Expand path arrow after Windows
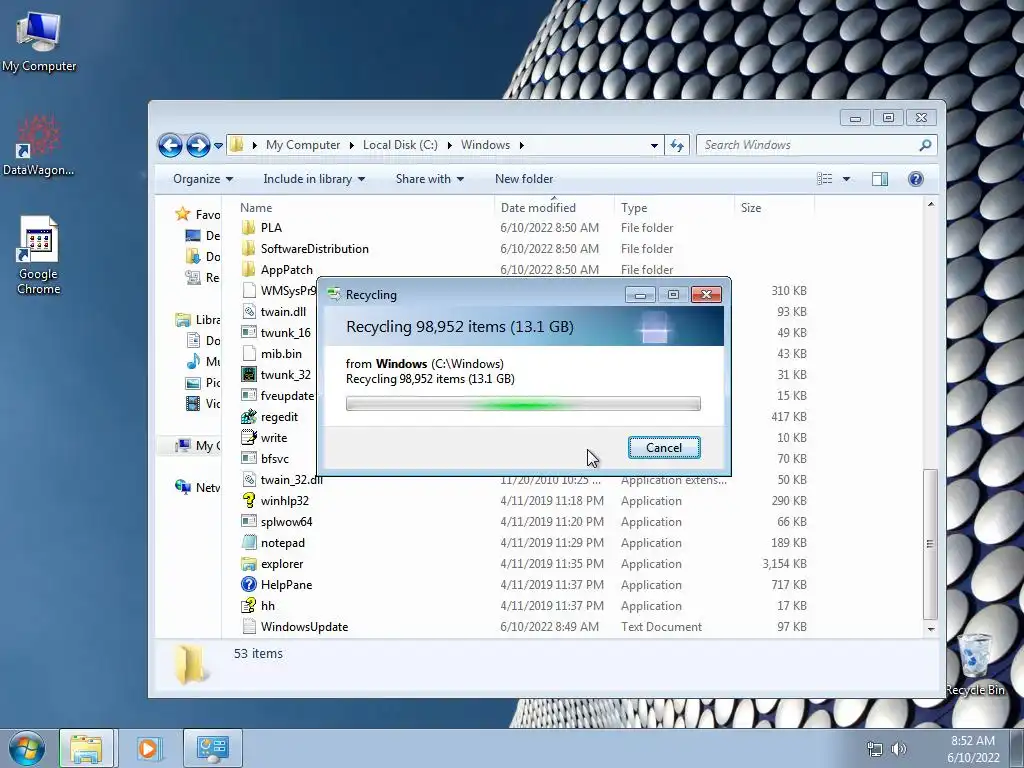The width and height of the screenshot is (1024, 768). click(521, 145)
